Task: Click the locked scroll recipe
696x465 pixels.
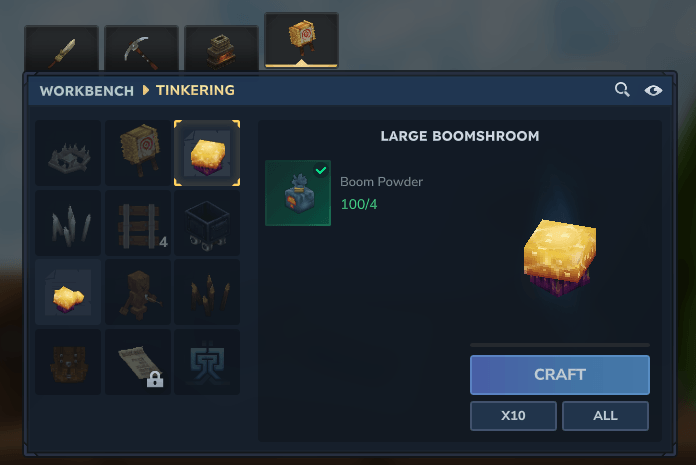Action: tap(138, 362)
